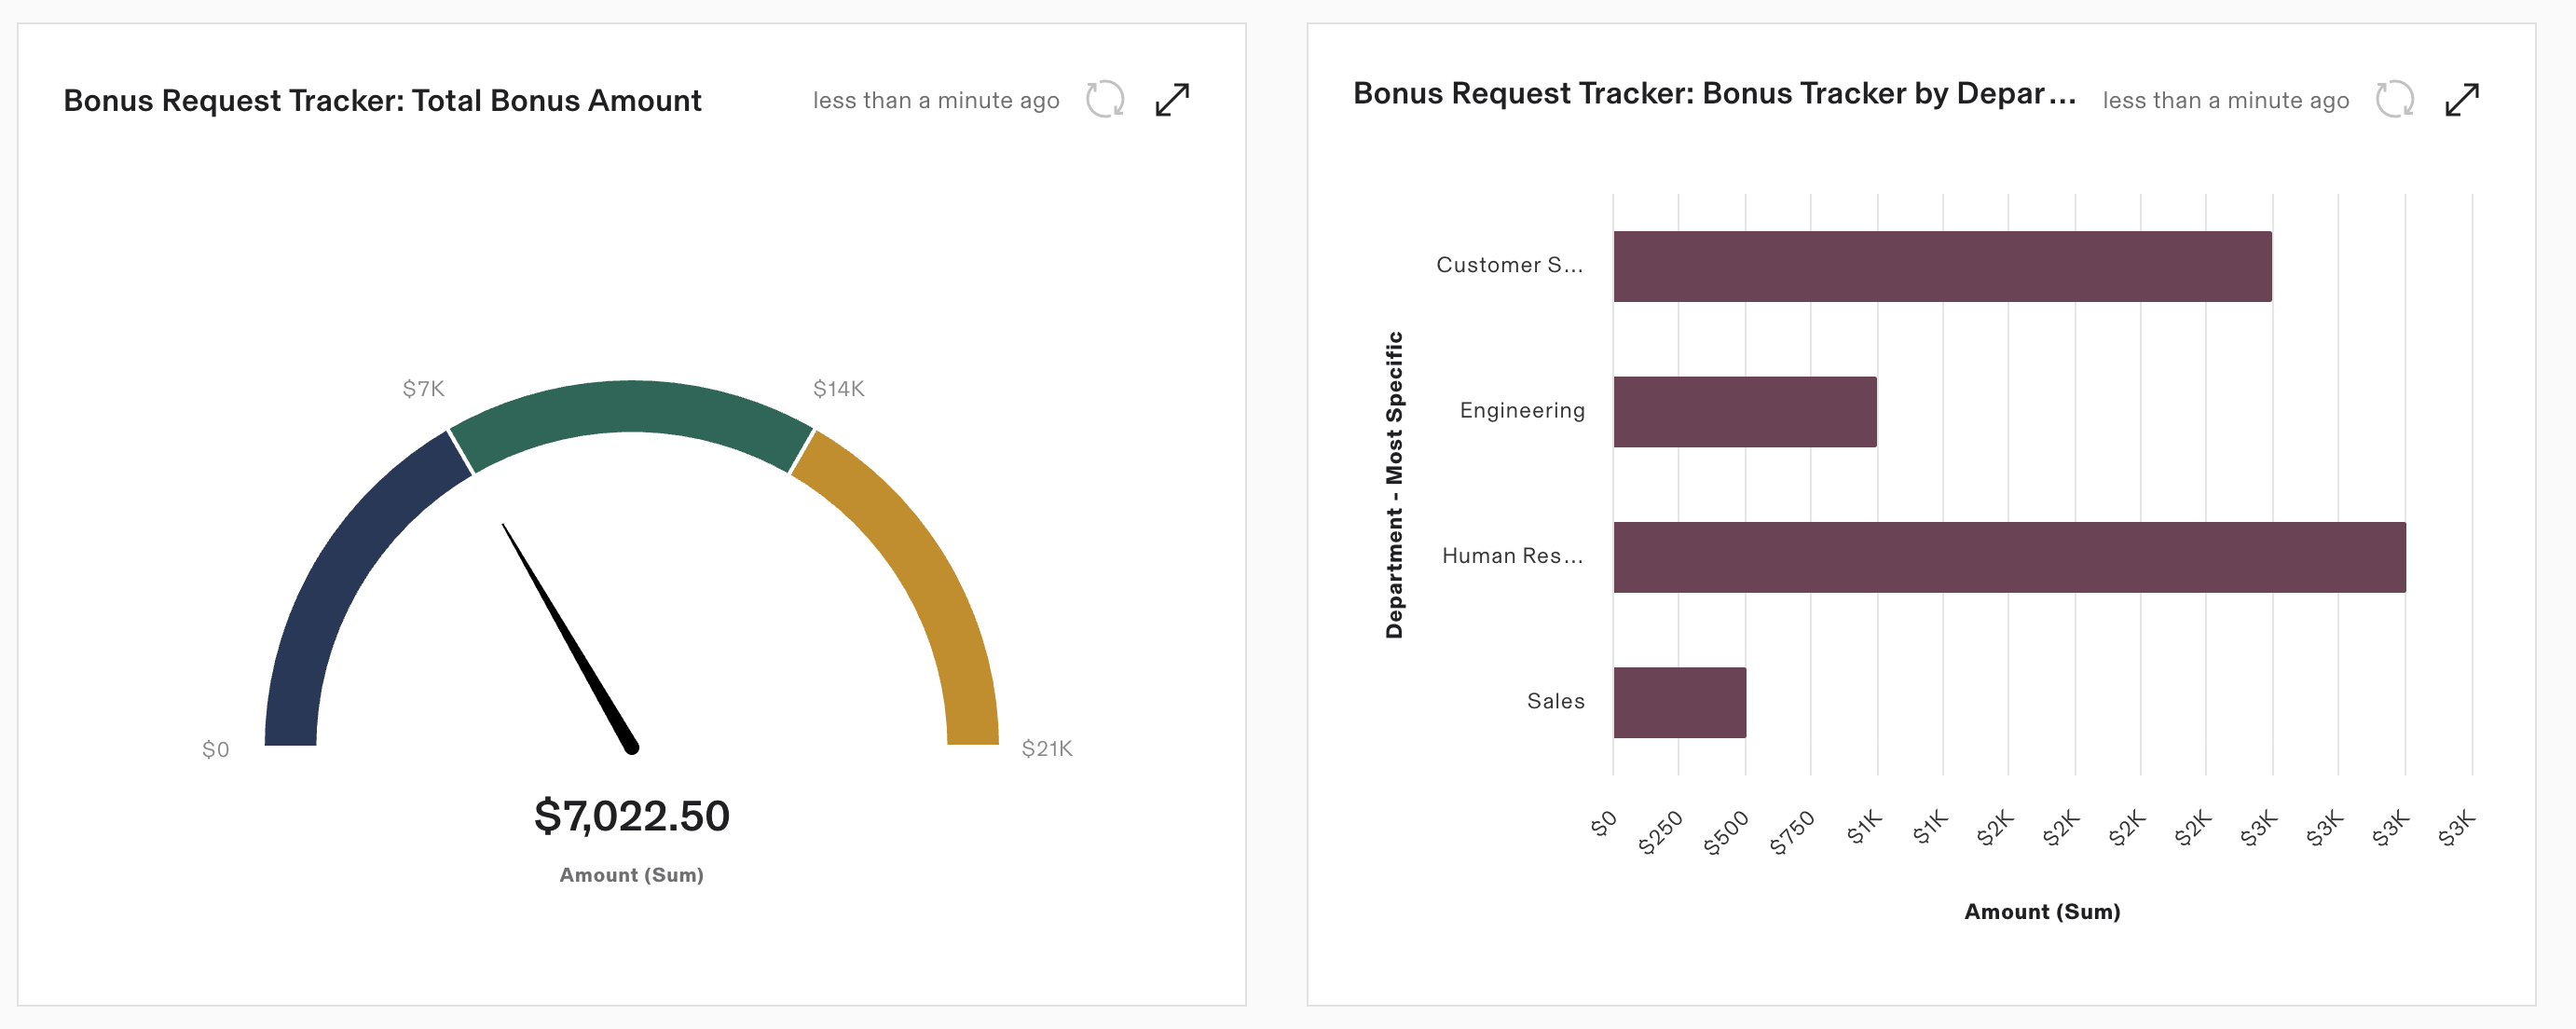Click the $21K gauge label
This screenshot has width=2576, height=1029.
1046,748
